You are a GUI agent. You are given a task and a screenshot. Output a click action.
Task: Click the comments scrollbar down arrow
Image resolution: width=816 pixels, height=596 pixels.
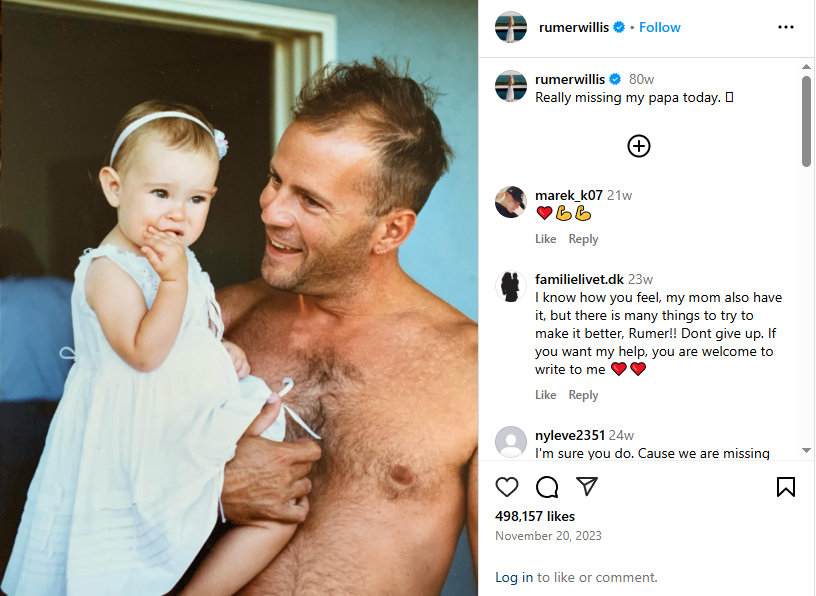[806, 451]
